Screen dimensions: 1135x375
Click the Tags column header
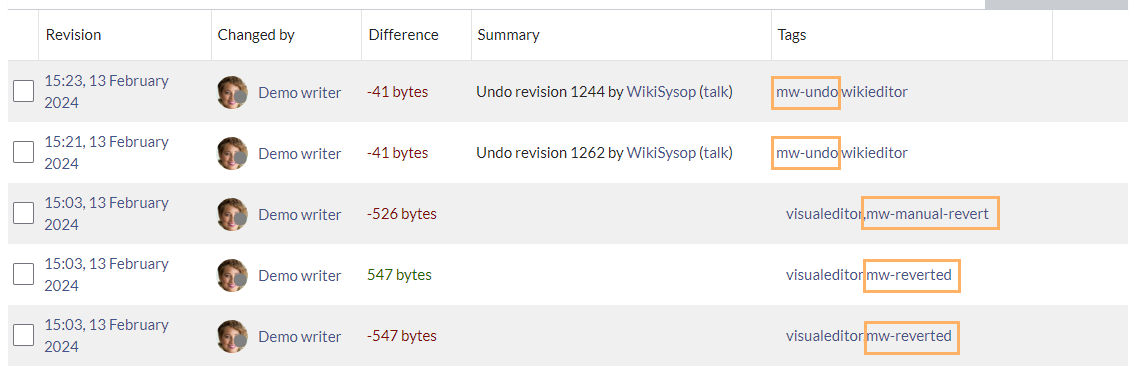pos(792,35)
